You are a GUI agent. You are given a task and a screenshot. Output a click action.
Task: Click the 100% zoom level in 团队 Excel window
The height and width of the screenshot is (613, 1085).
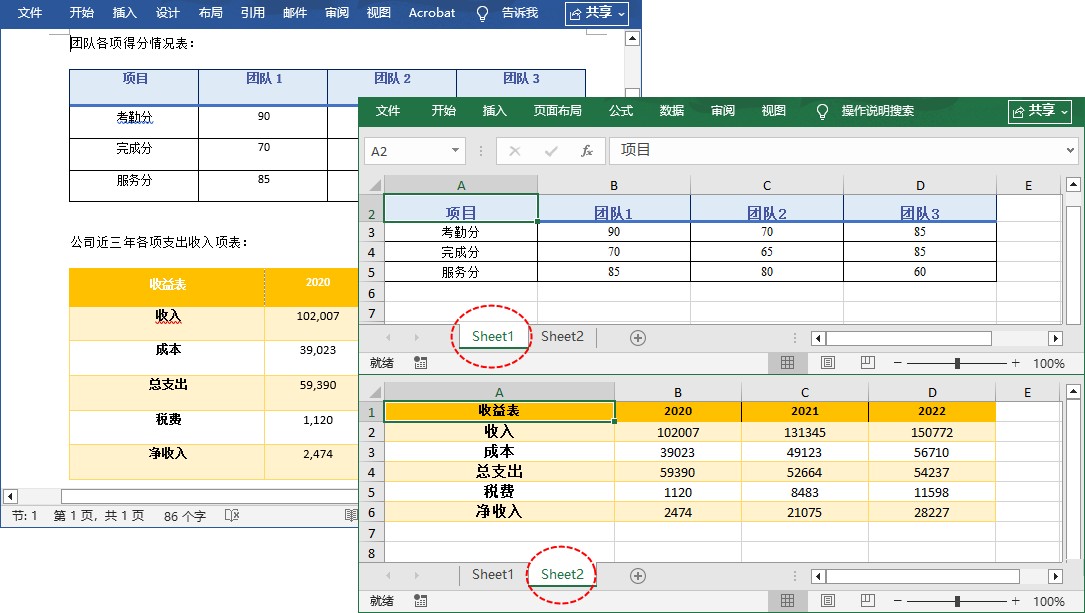click(x=1048, y=363)
